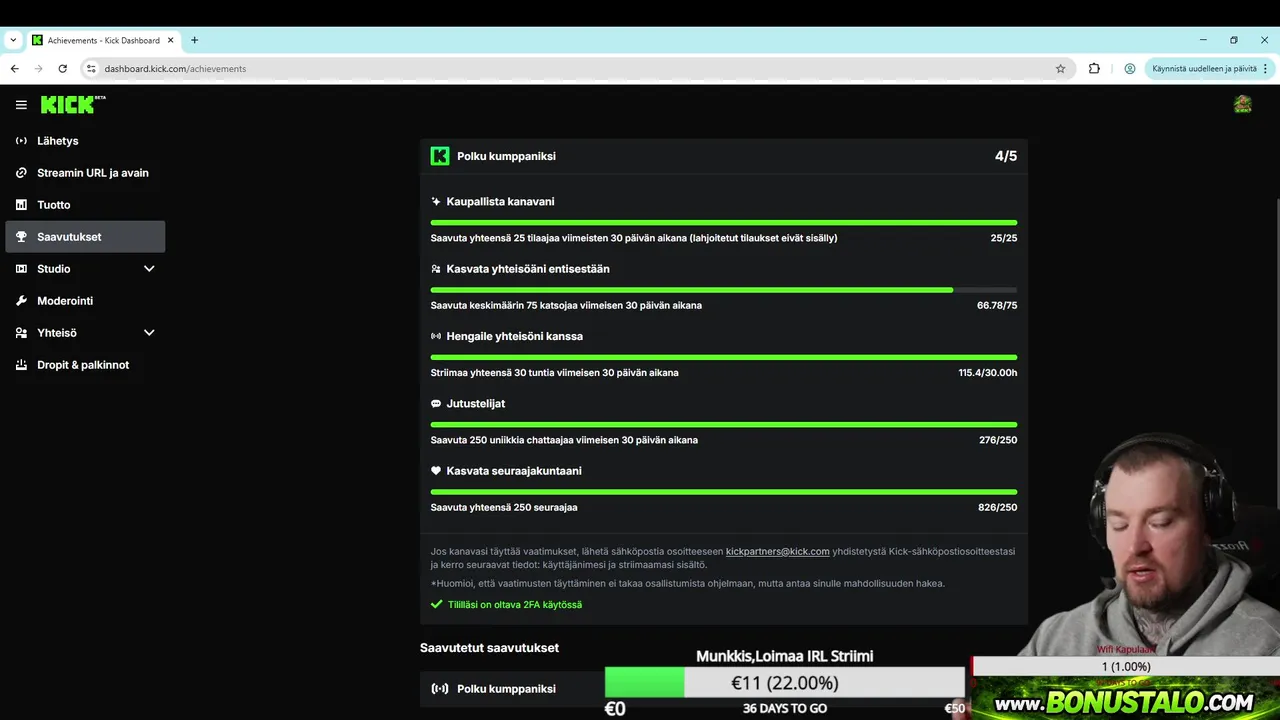Click the Yhteisö people icon
Screen dimensions: 1280x720
21,333
